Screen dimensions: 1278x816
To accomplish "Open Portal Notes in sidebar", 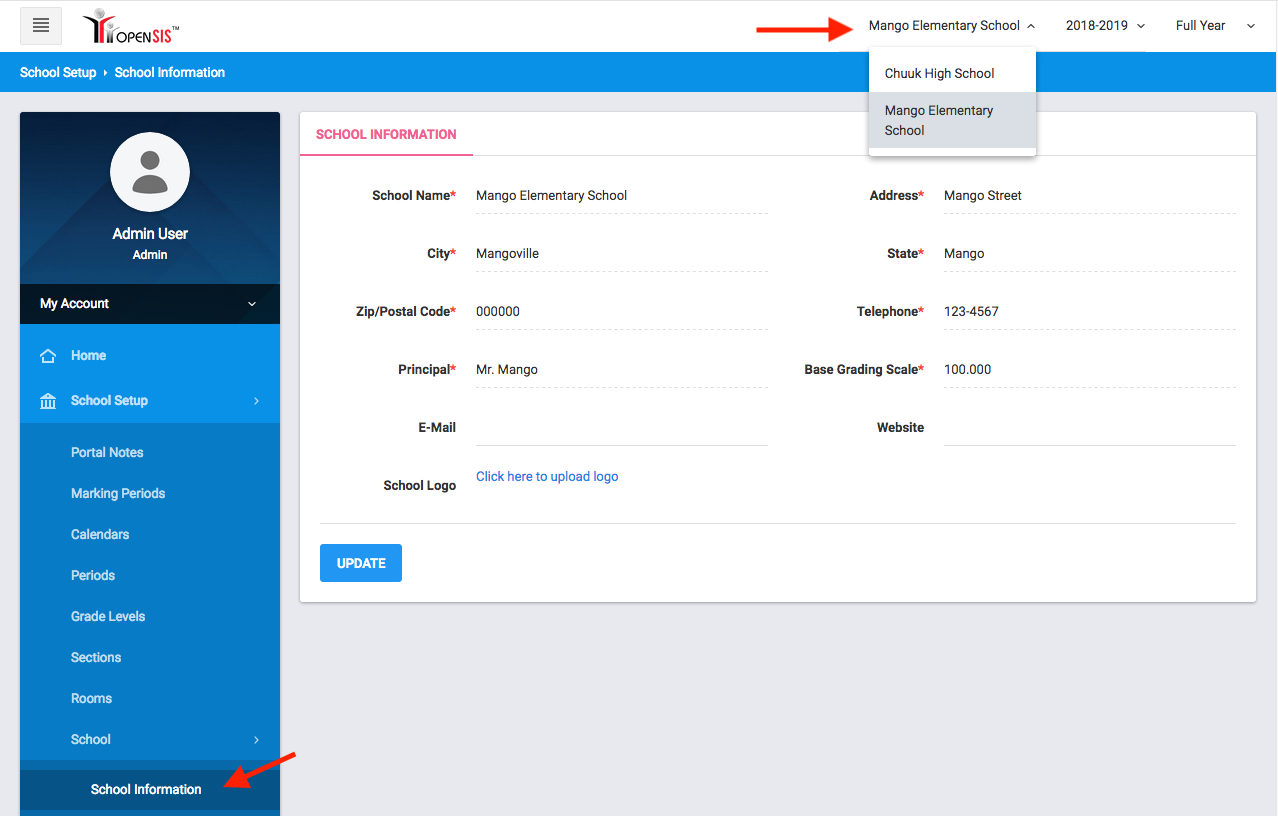I will click(x=107, y=453).
